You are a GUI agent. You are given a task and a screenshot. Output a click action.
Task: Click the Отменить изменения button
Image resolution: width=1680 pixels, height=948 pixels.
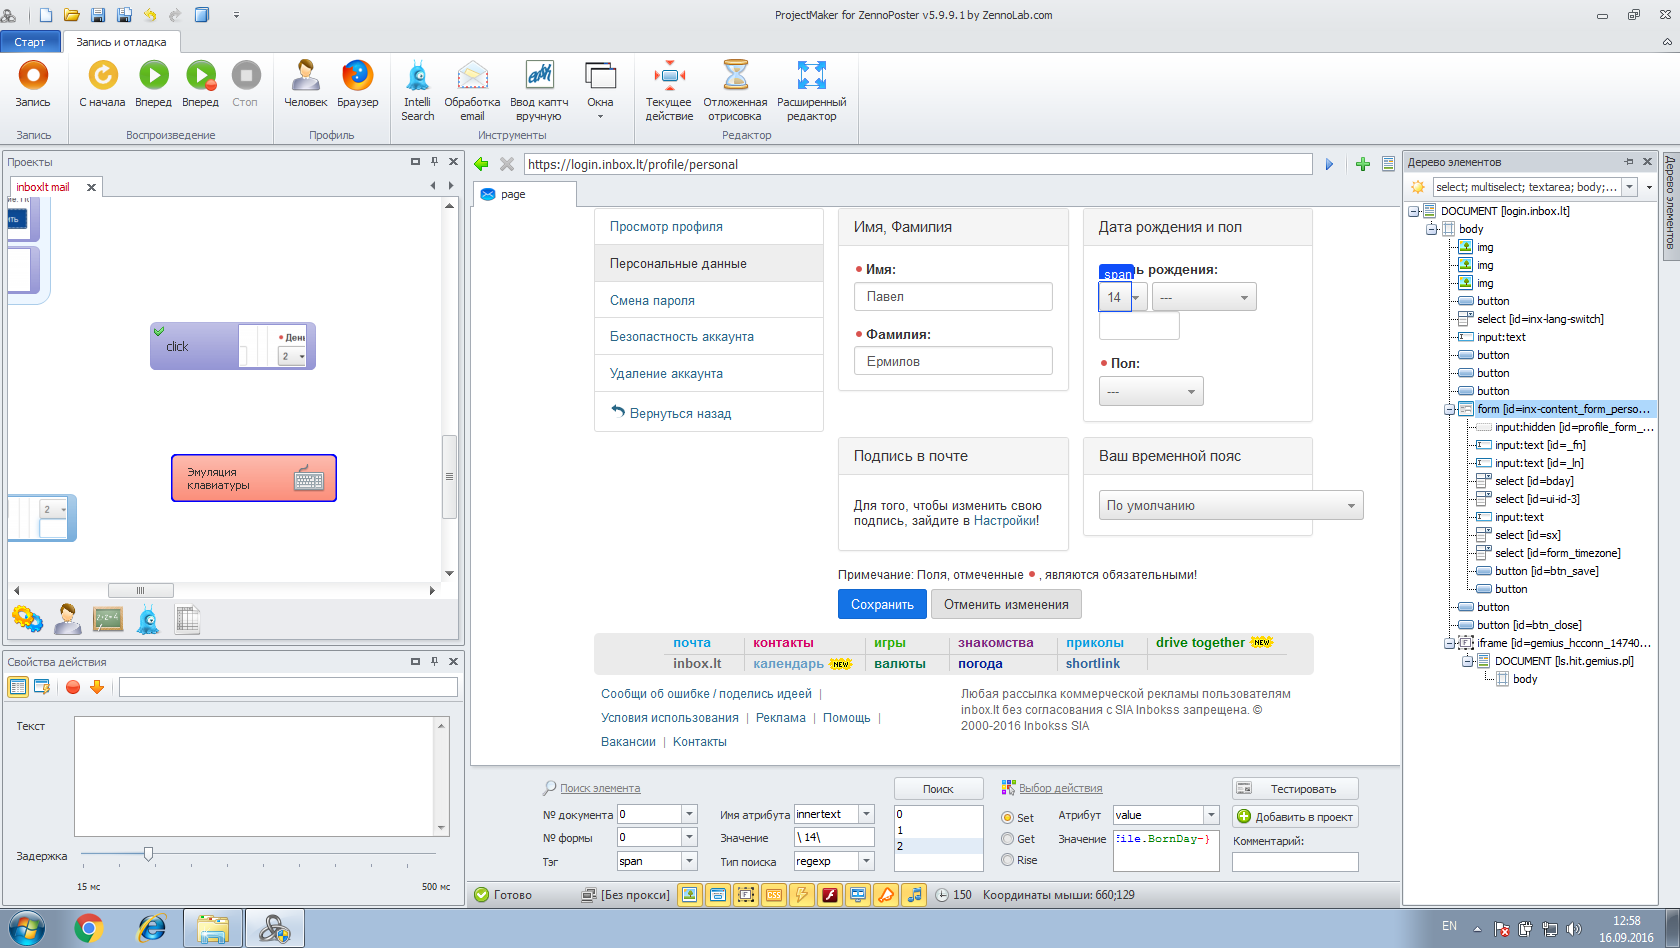(x=1006, y=604)
